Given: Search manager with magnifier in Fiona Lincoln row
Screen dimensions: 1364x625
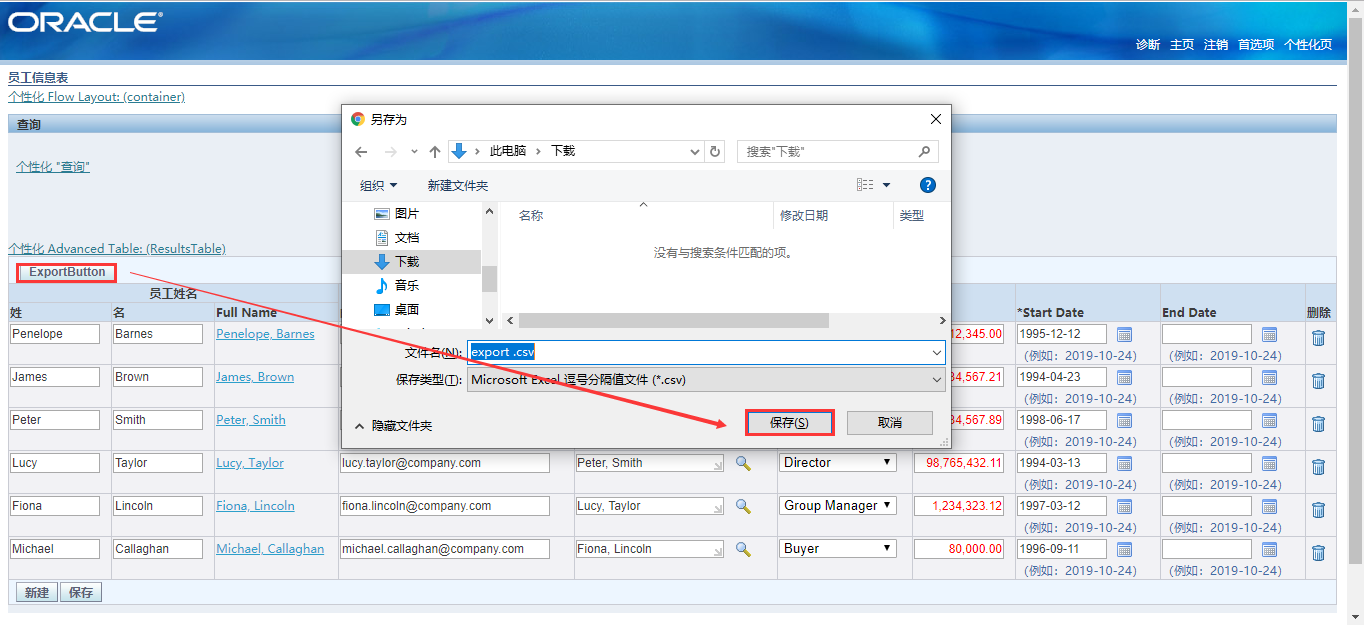Looking at the screenshot, I should (743, 506).
